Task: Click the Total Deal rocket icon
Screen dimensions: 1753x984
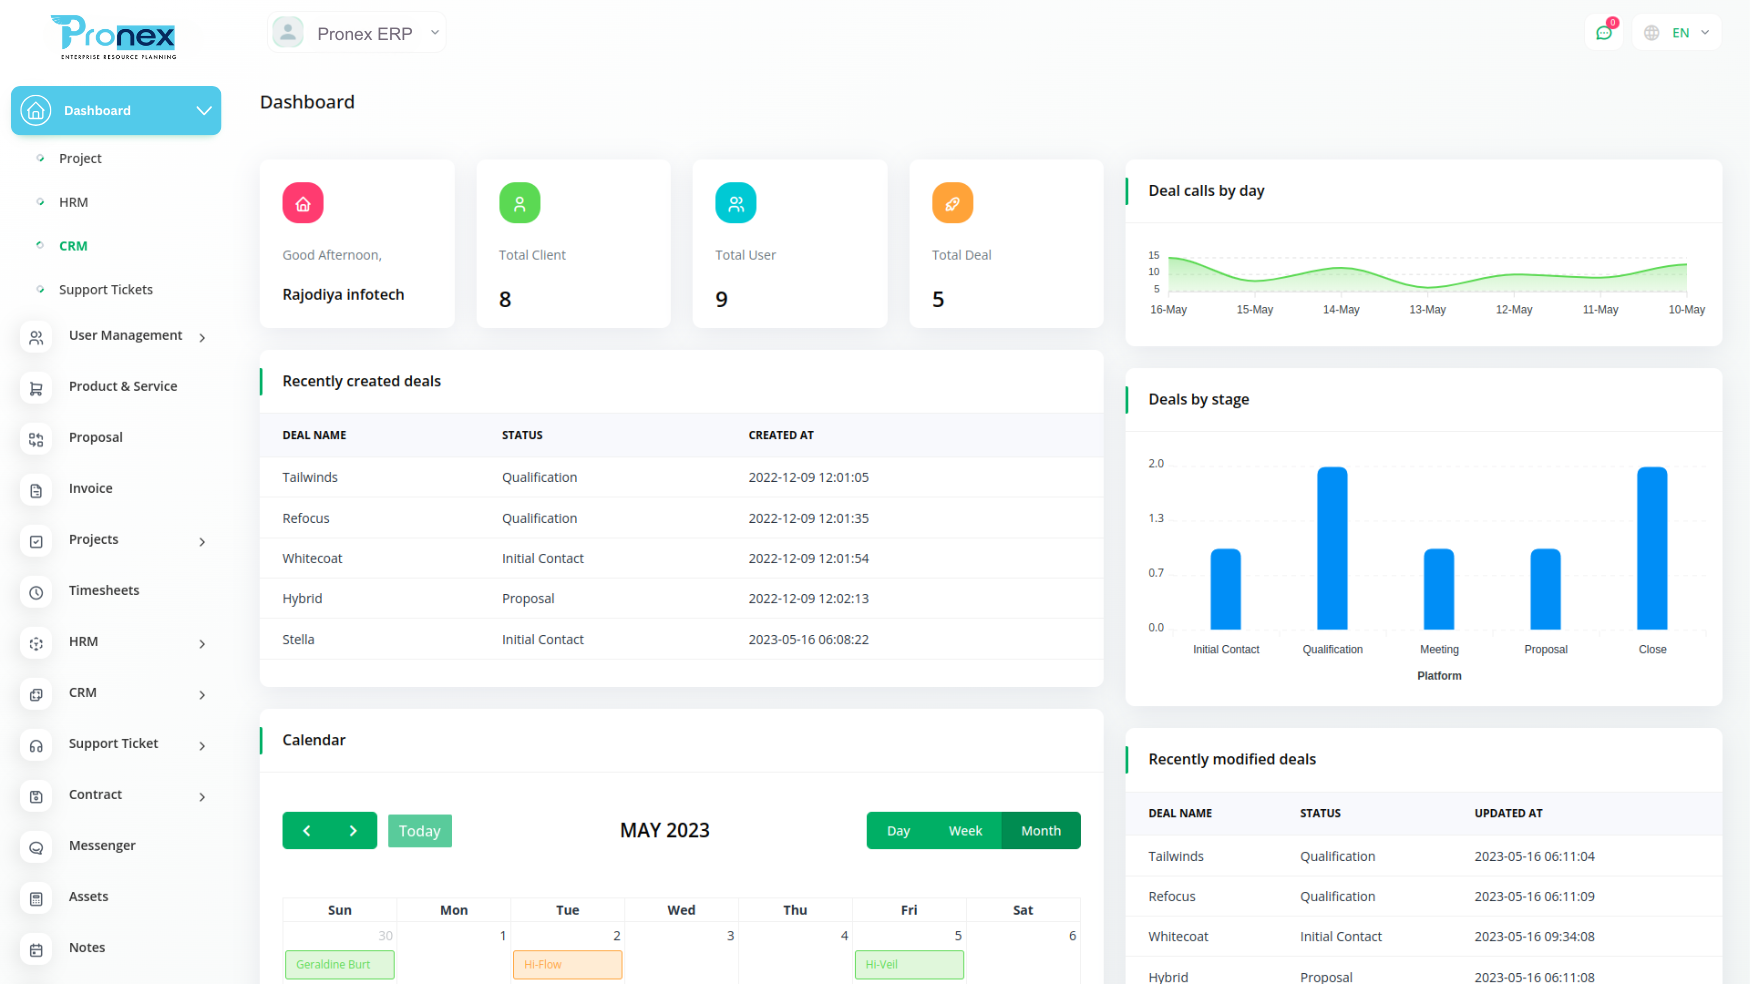Action: tap(952, 203)
